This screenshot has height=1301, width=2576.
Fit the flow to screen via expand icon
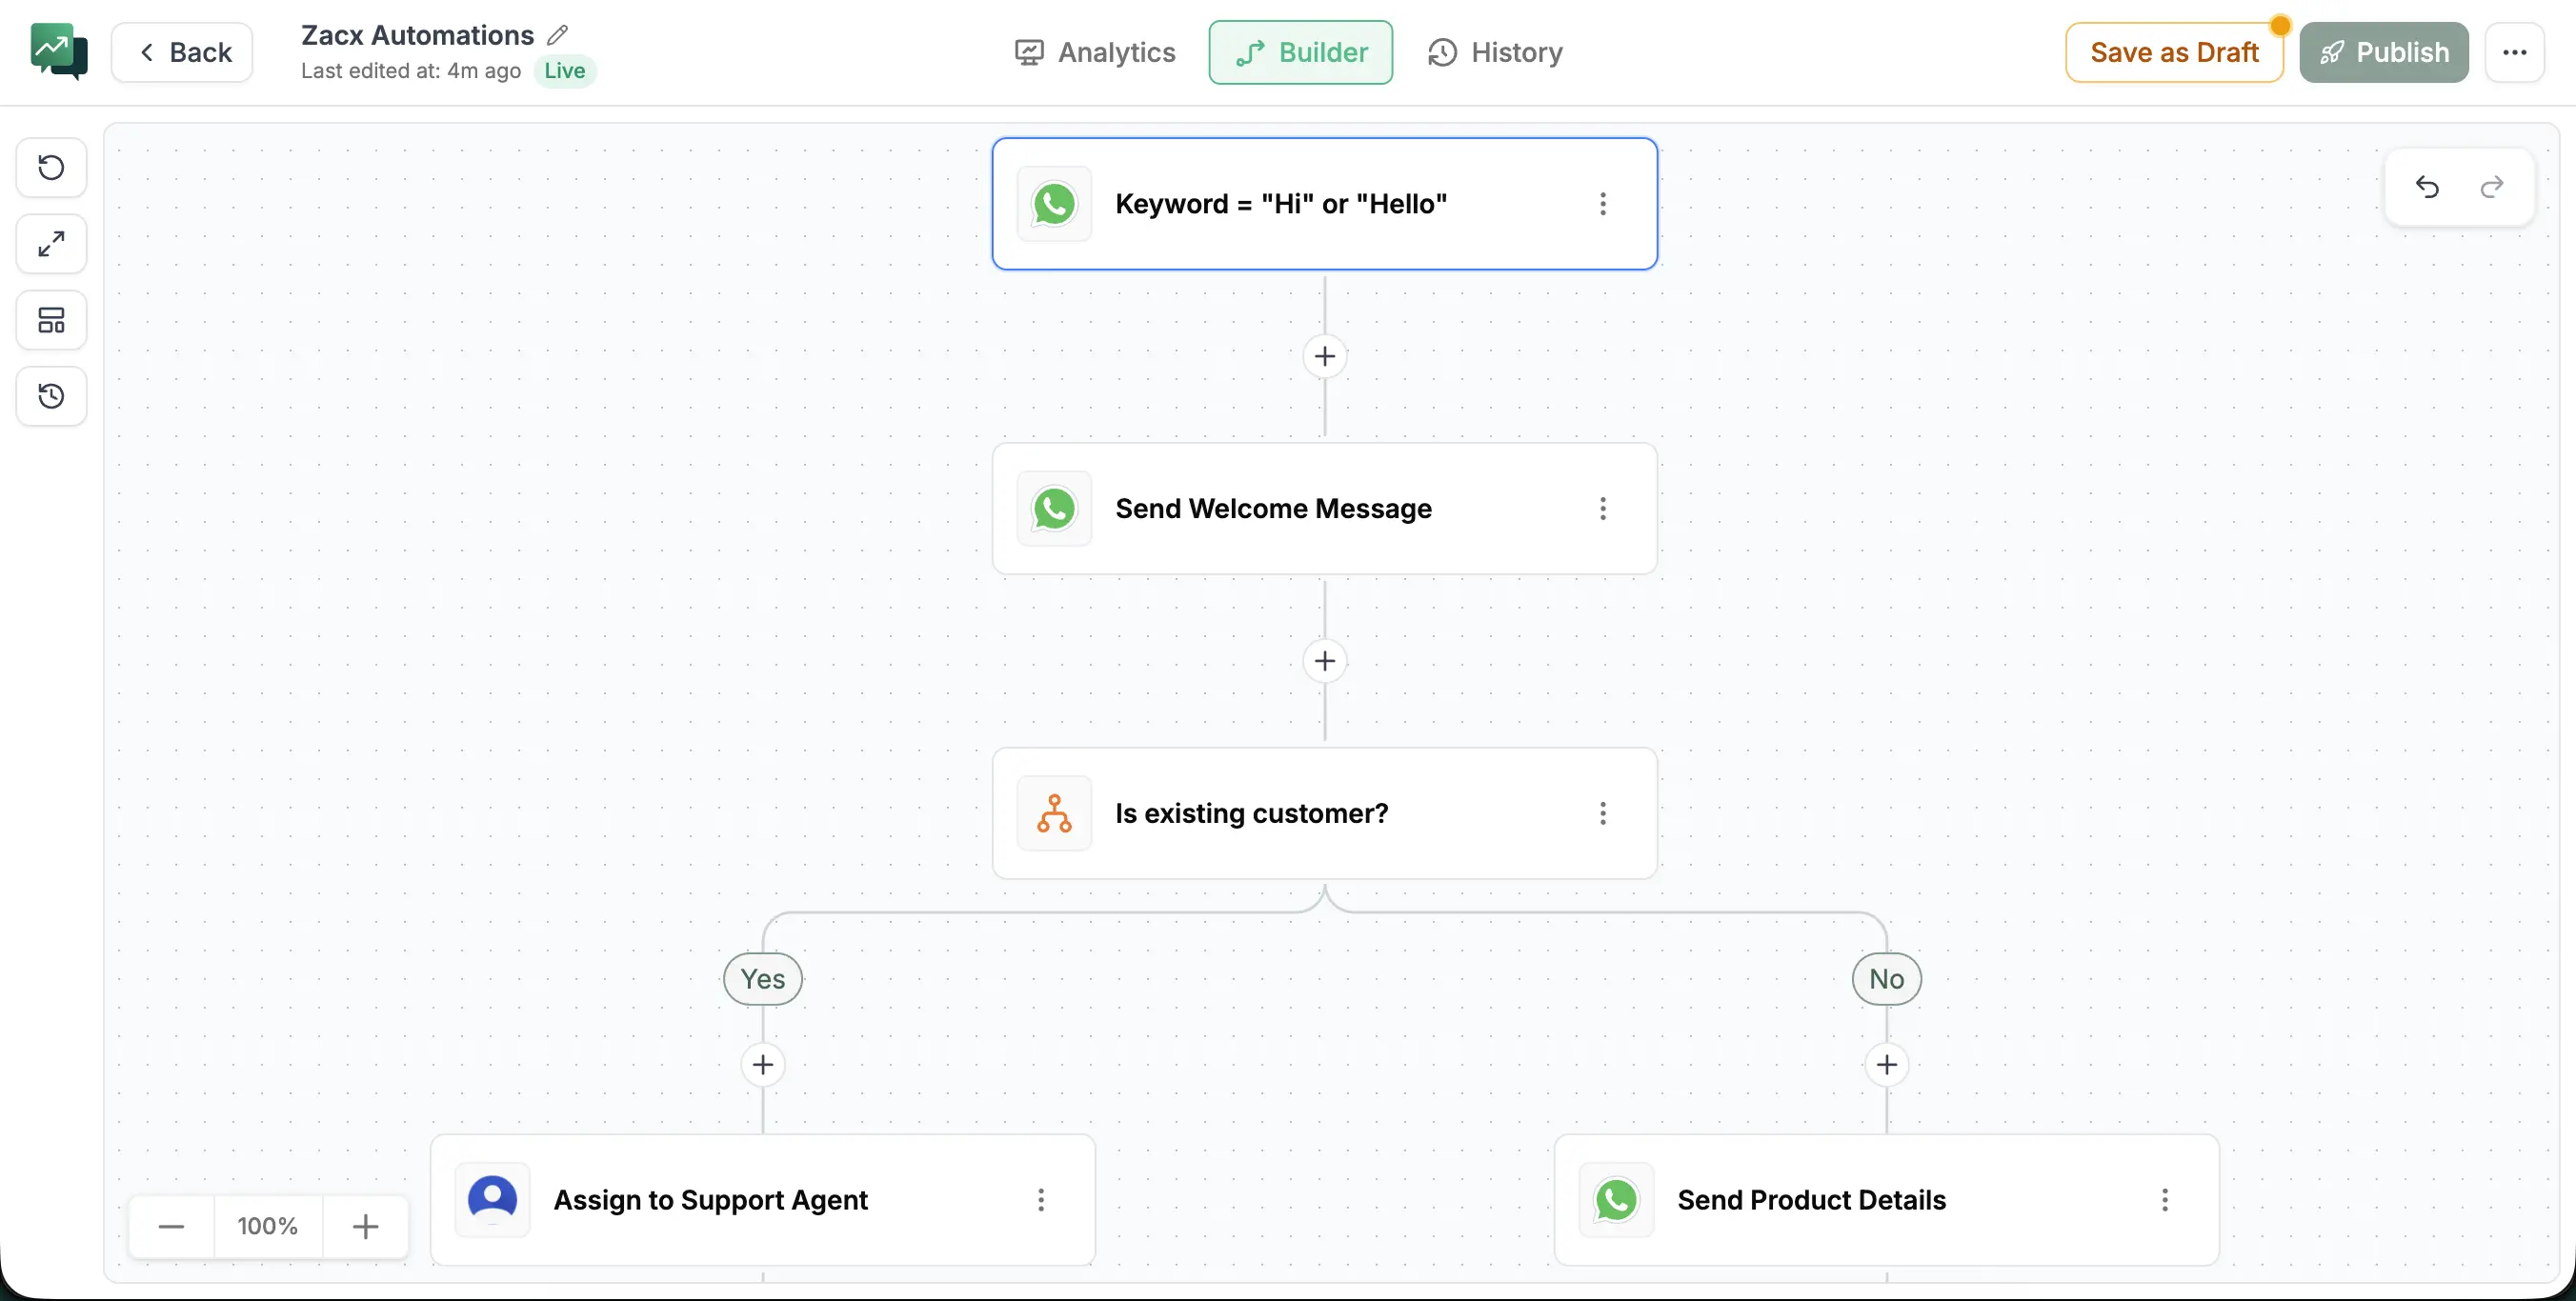coord(50,243)
